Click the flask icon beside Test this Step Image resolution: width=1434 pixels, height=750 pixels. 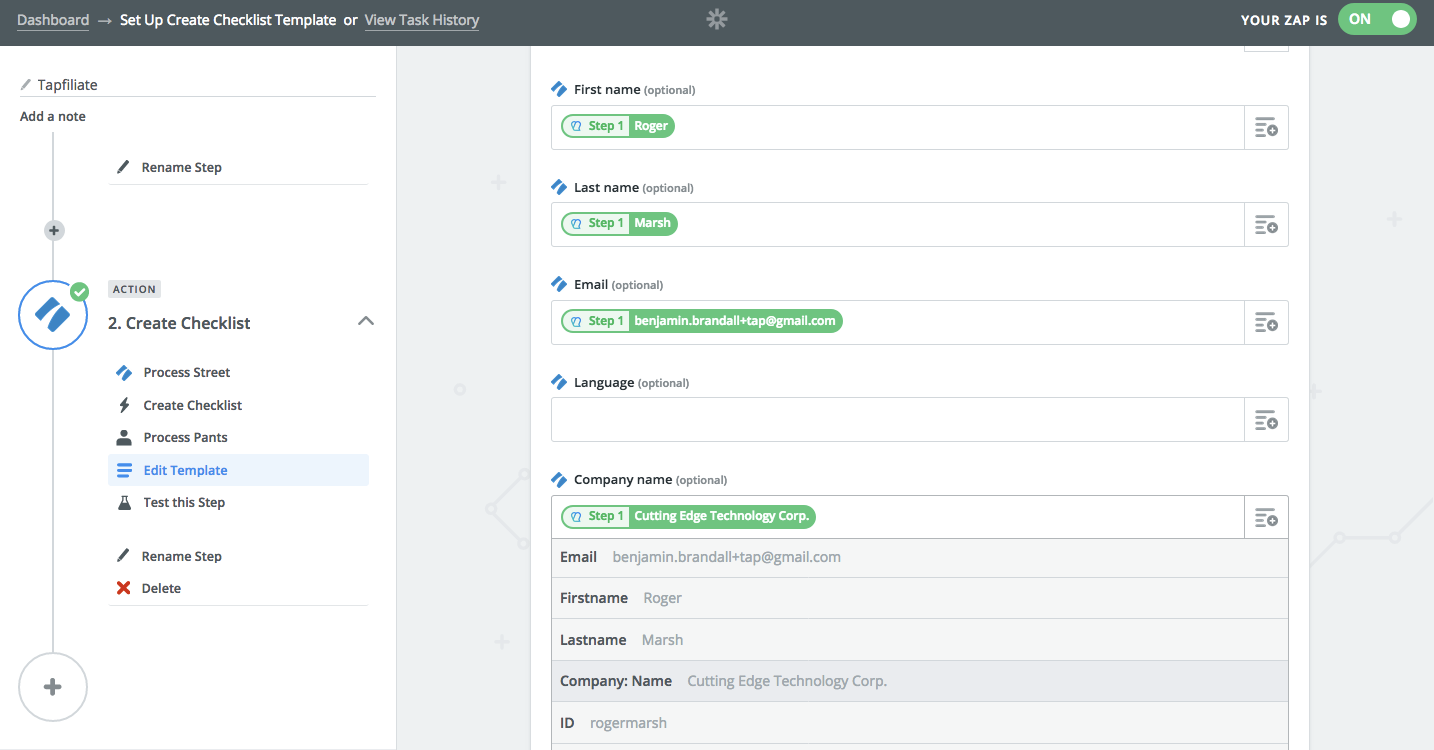pos(124,502)
